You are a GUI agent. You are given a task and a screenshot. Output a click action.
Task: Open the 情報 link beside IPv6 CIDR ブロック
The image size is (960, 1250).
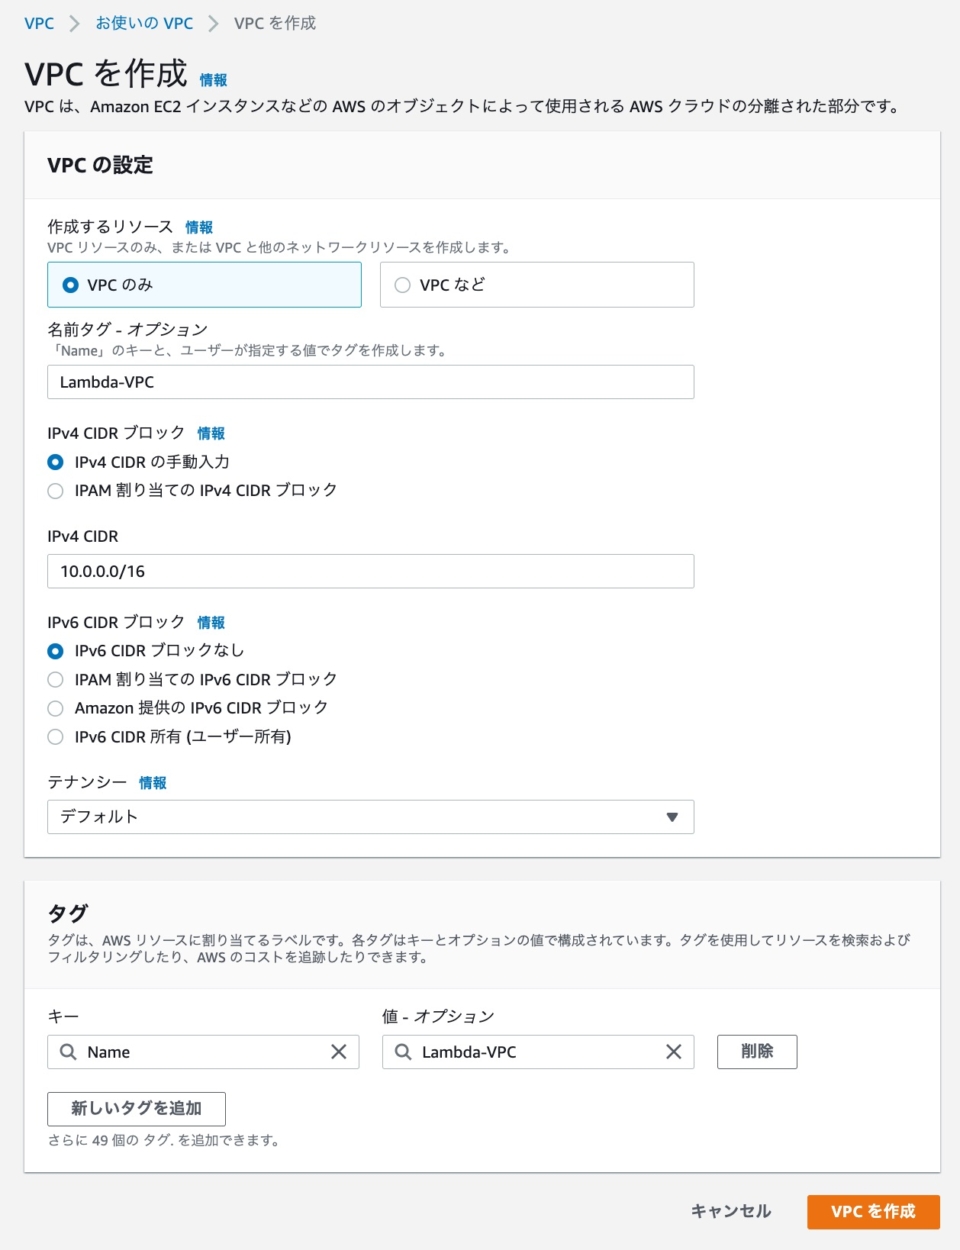tap(211, 621)
